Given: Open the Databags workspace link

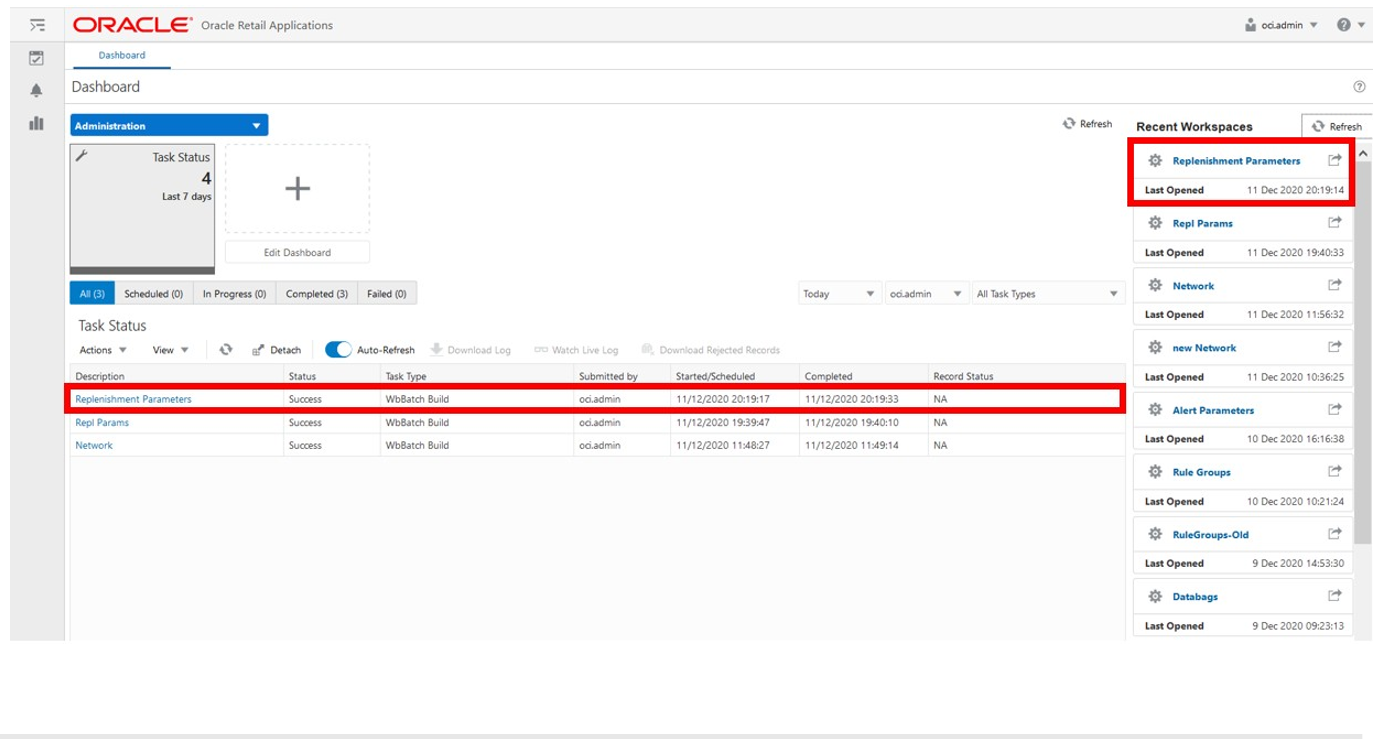Looking at the screenshot, I should tap(1195, 597).
